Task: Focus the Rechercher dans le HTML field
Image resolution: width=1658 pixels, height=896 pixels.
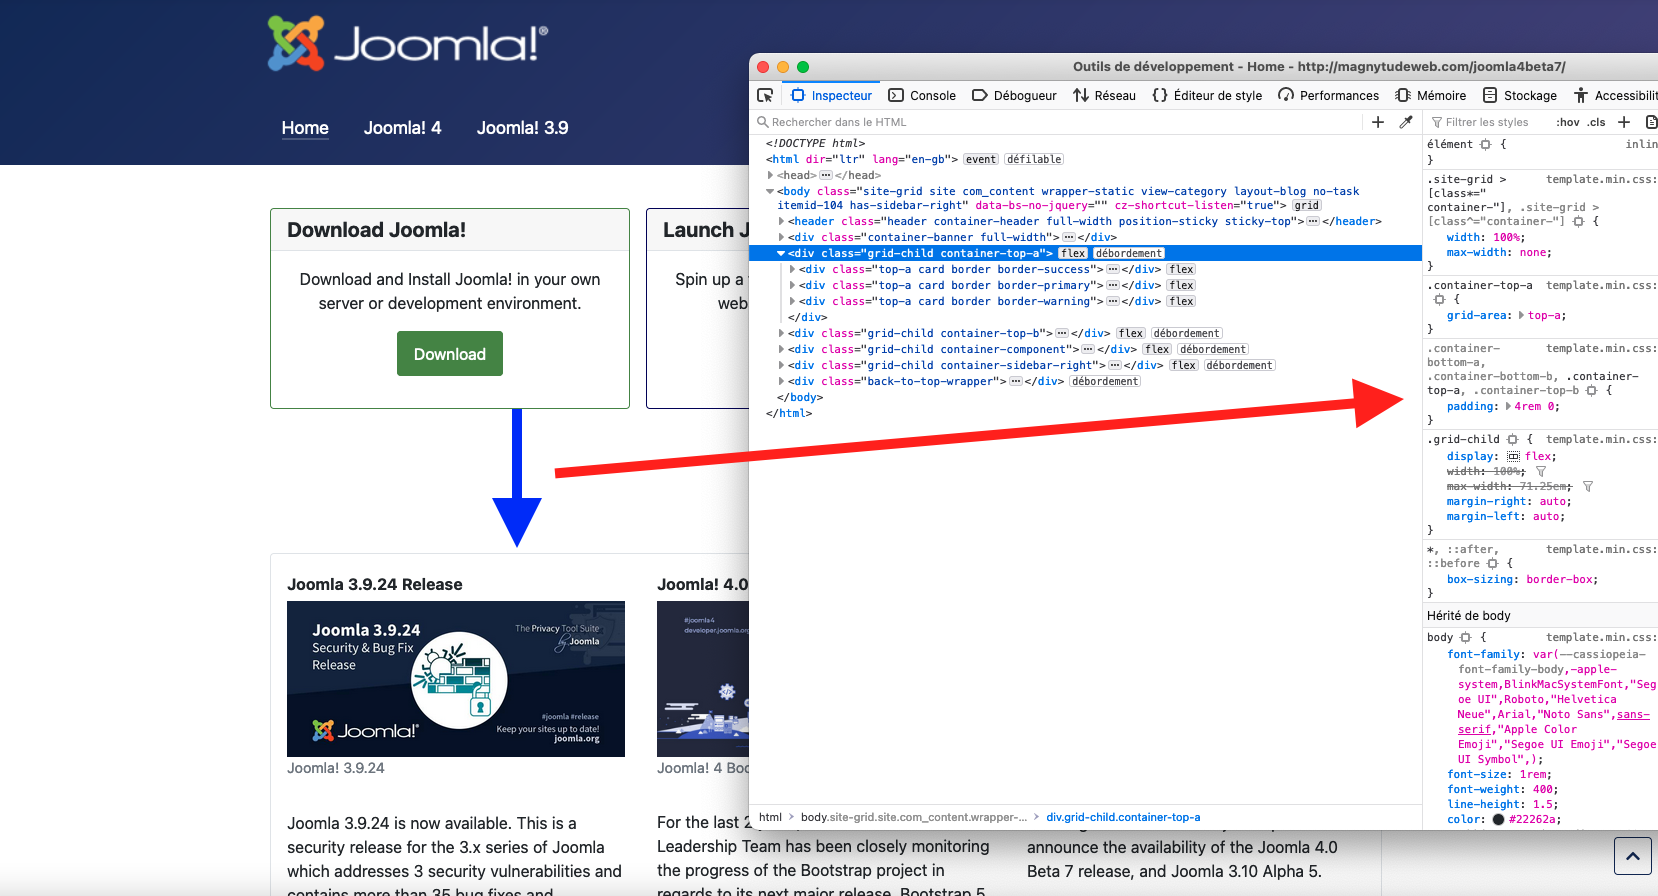Action: click(1056, 122)
